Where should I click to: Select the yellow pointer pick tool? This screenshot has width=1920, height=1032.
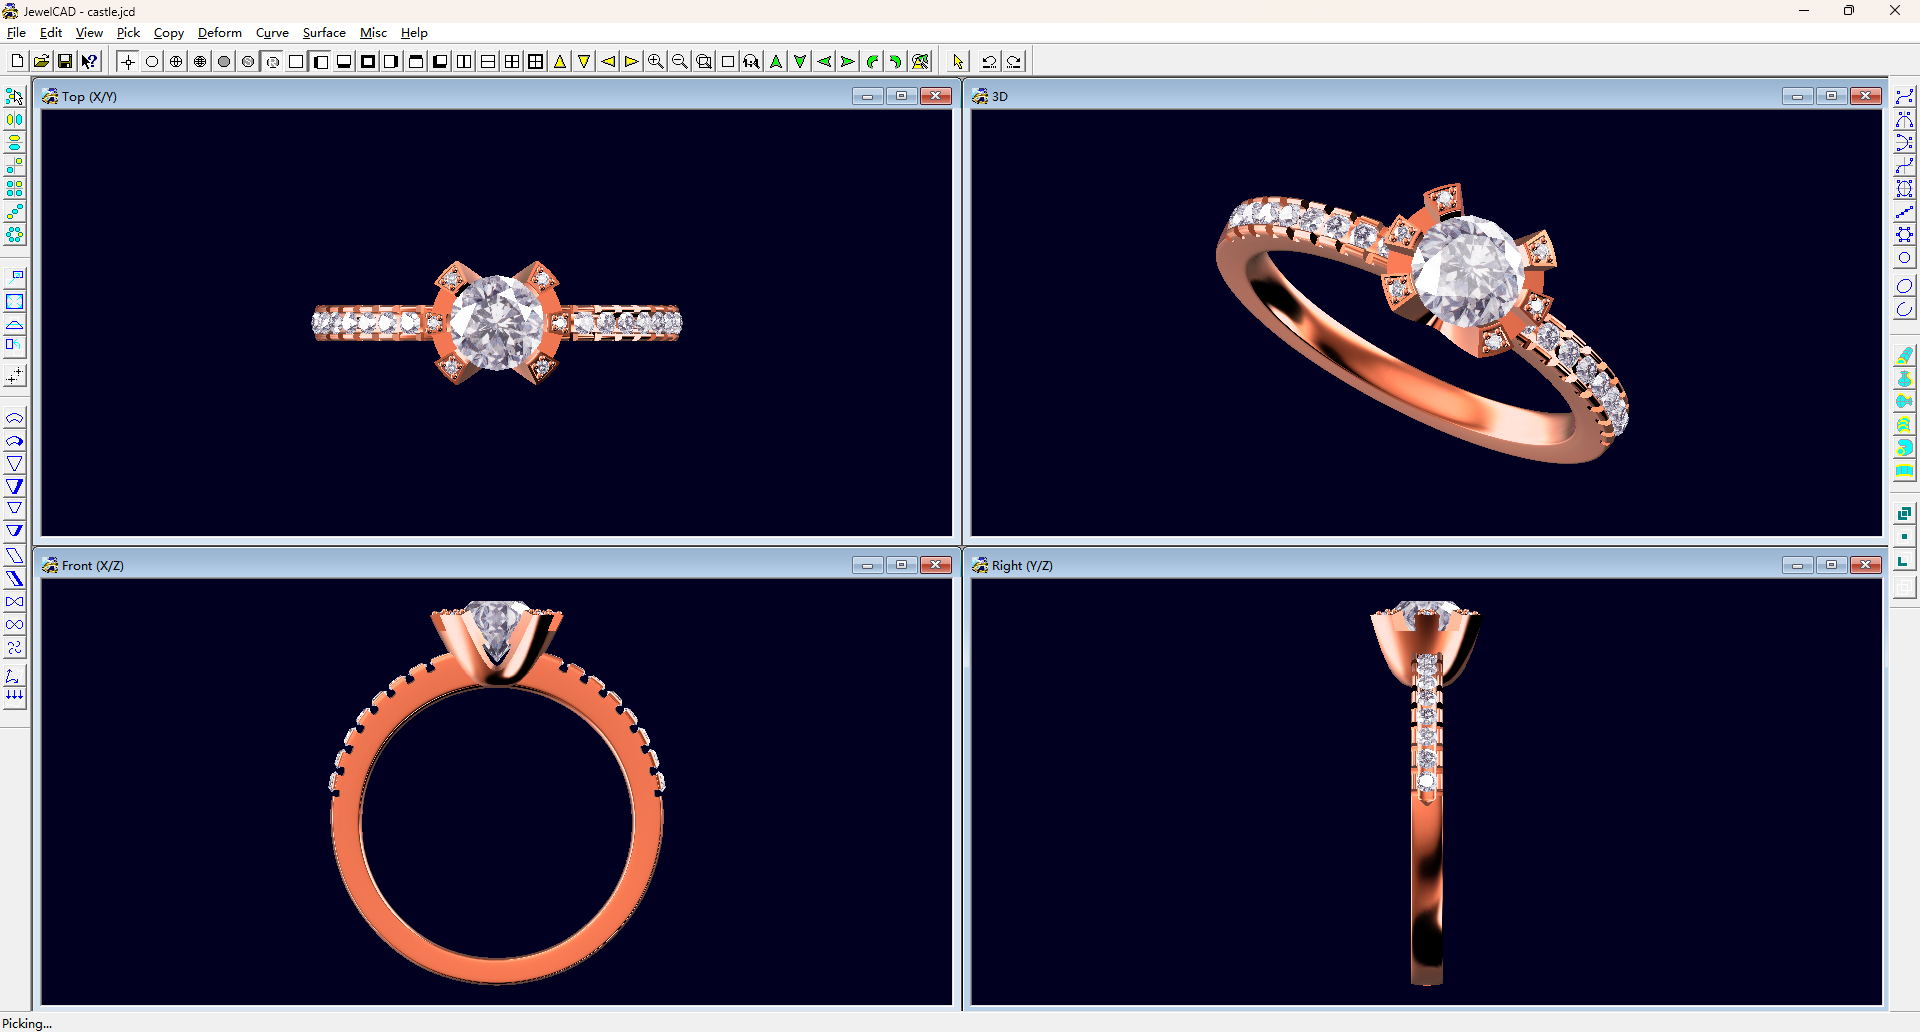pyautogui.click(x=958, y=61)
